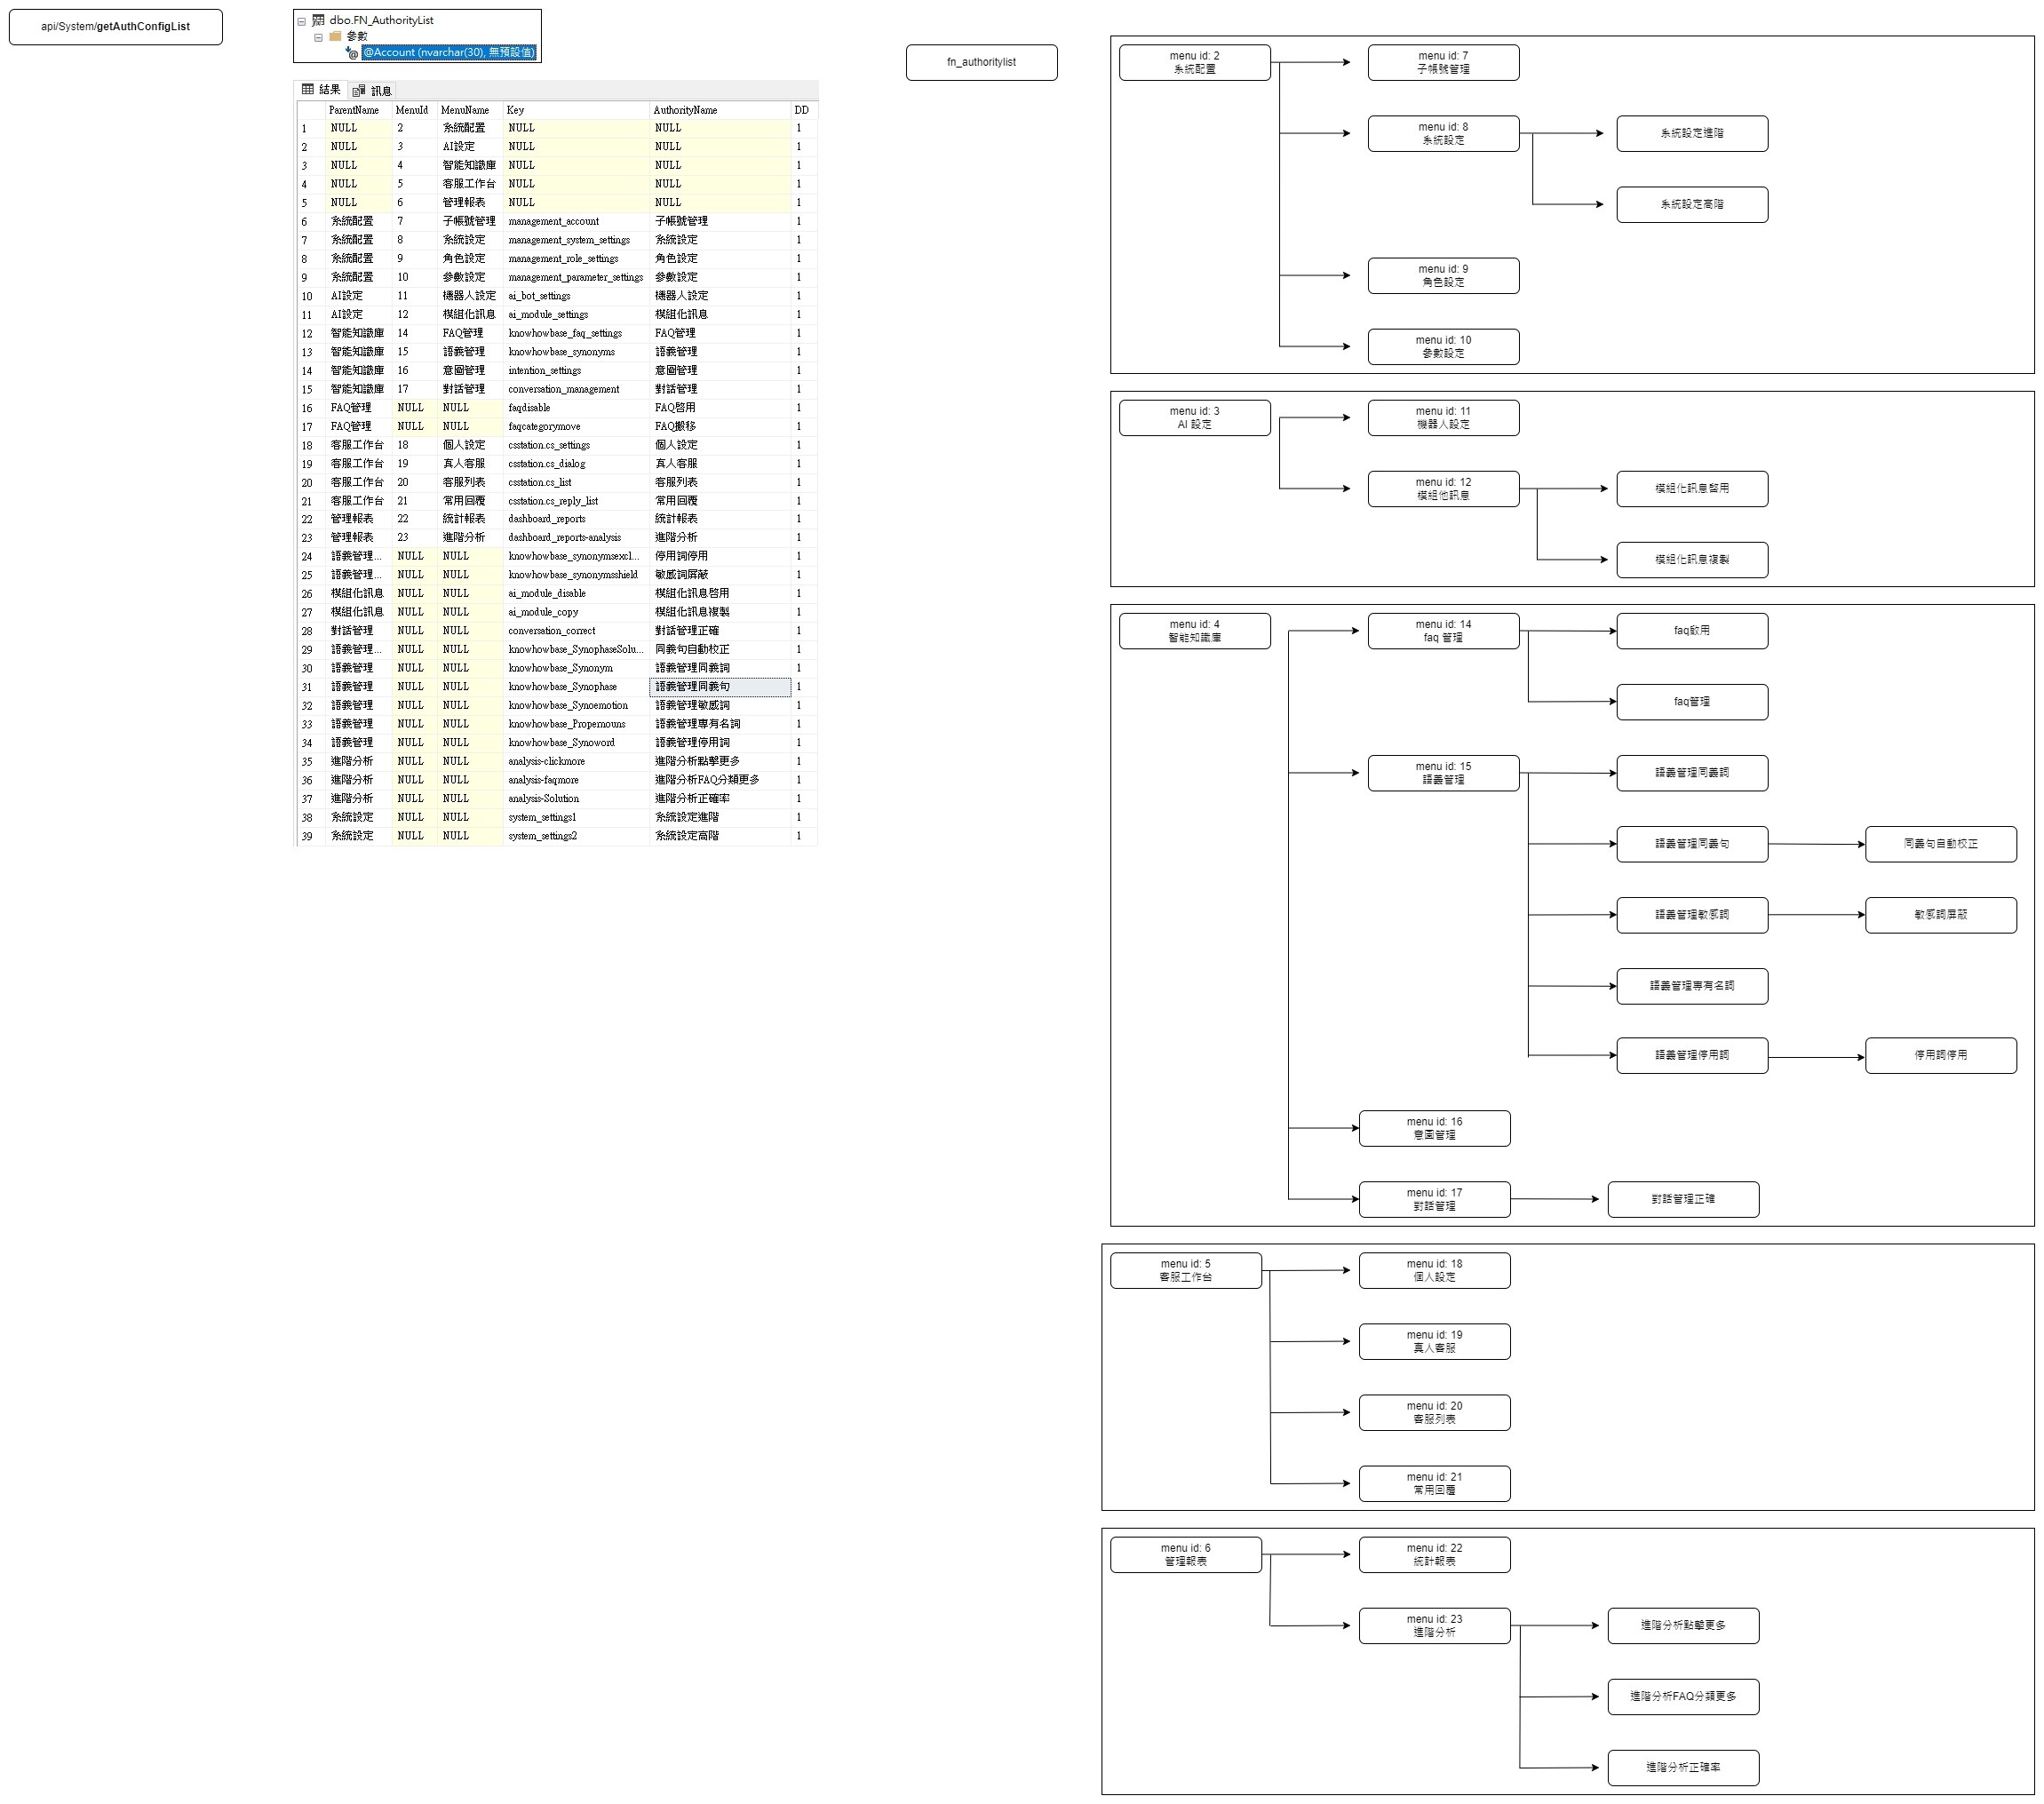Select the menu id: 14 faq 管理 node
Image resolution: width=2044 pixels, height=1804 pixels.
tap(1443, 630)
